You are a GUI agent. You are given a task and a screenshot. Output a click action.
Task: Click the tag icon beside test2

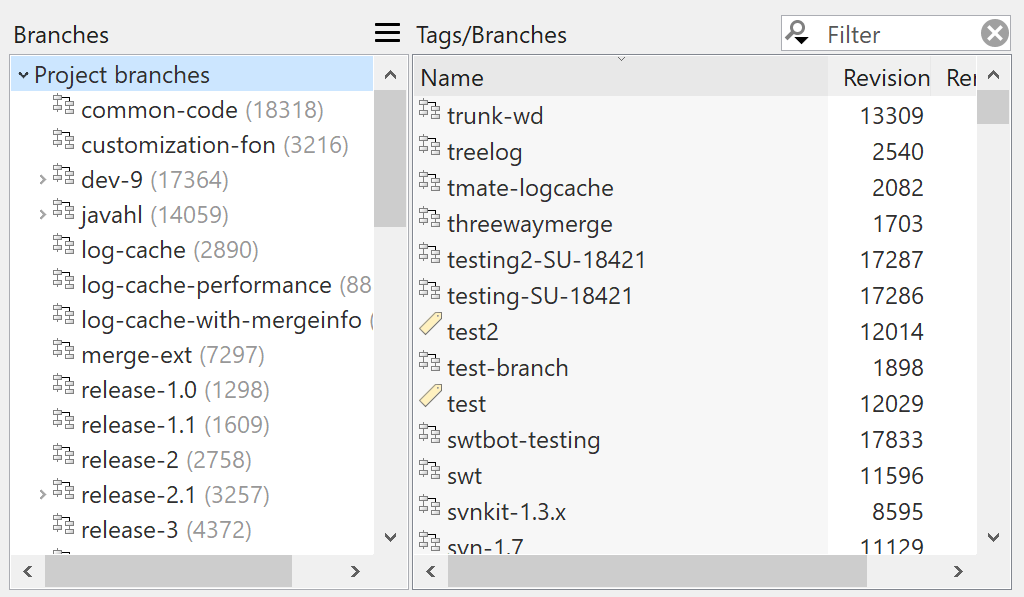(x=429, y=324)
